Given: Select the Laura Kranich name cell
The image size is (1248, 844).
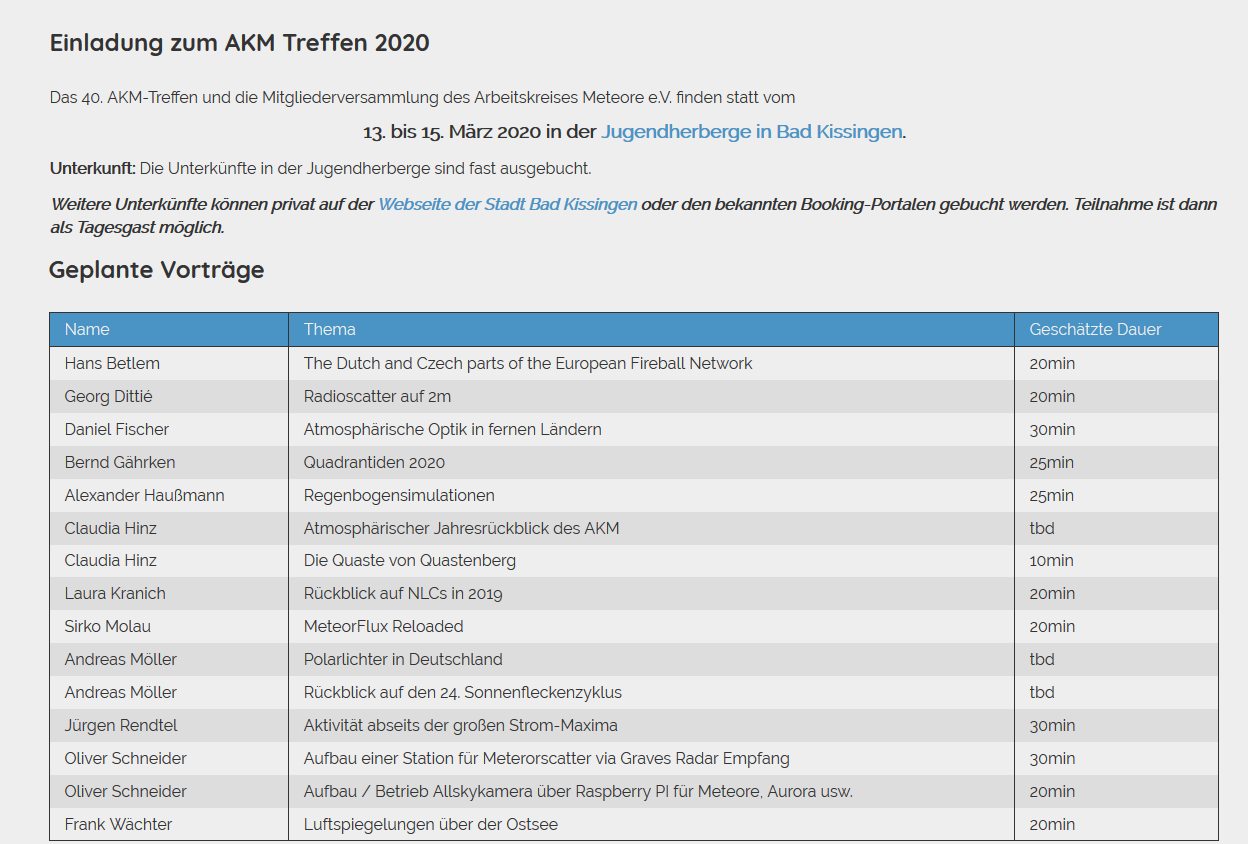Looking at the screenshot, I should point(115,593).
